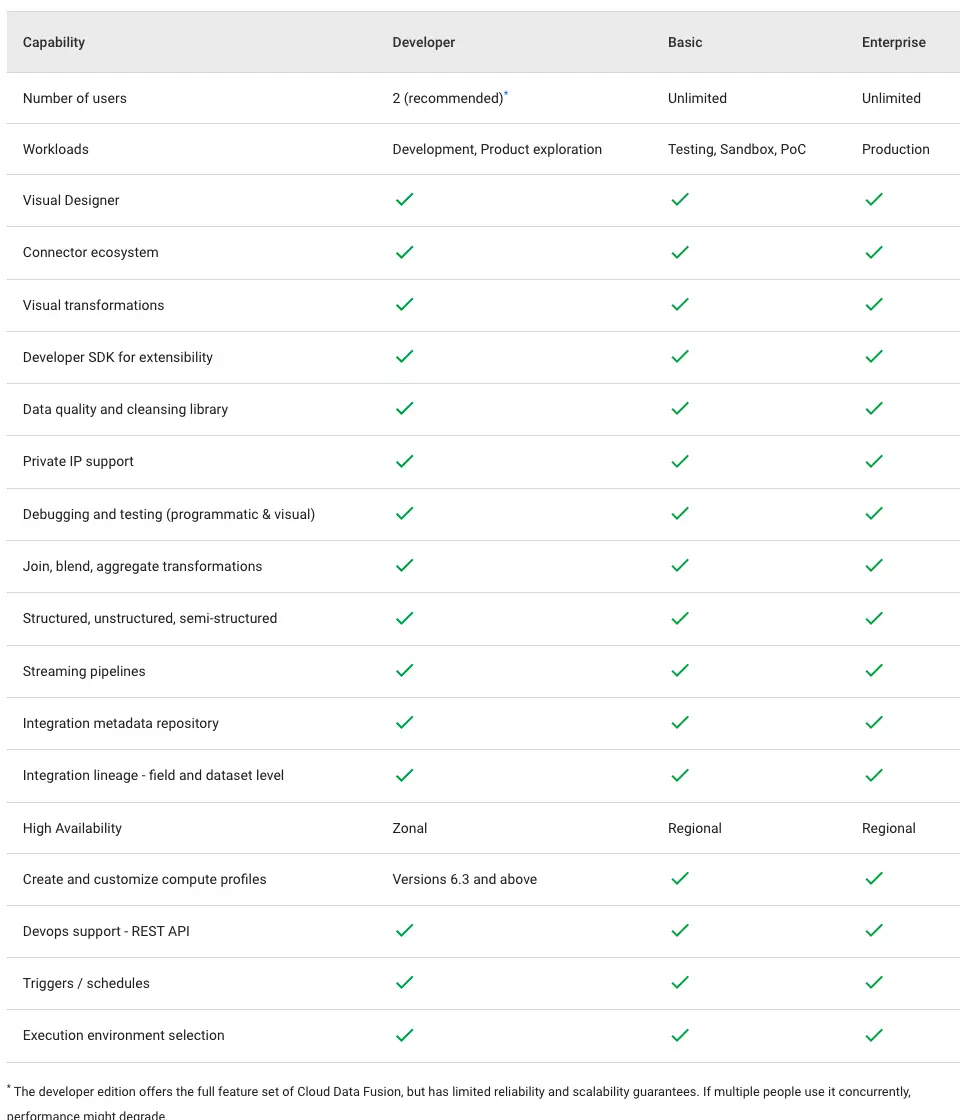971x1120 pixels.
Task: Click the asterisk footnote link after recommended
Action: pyautogui.click(x=506, y=94)
